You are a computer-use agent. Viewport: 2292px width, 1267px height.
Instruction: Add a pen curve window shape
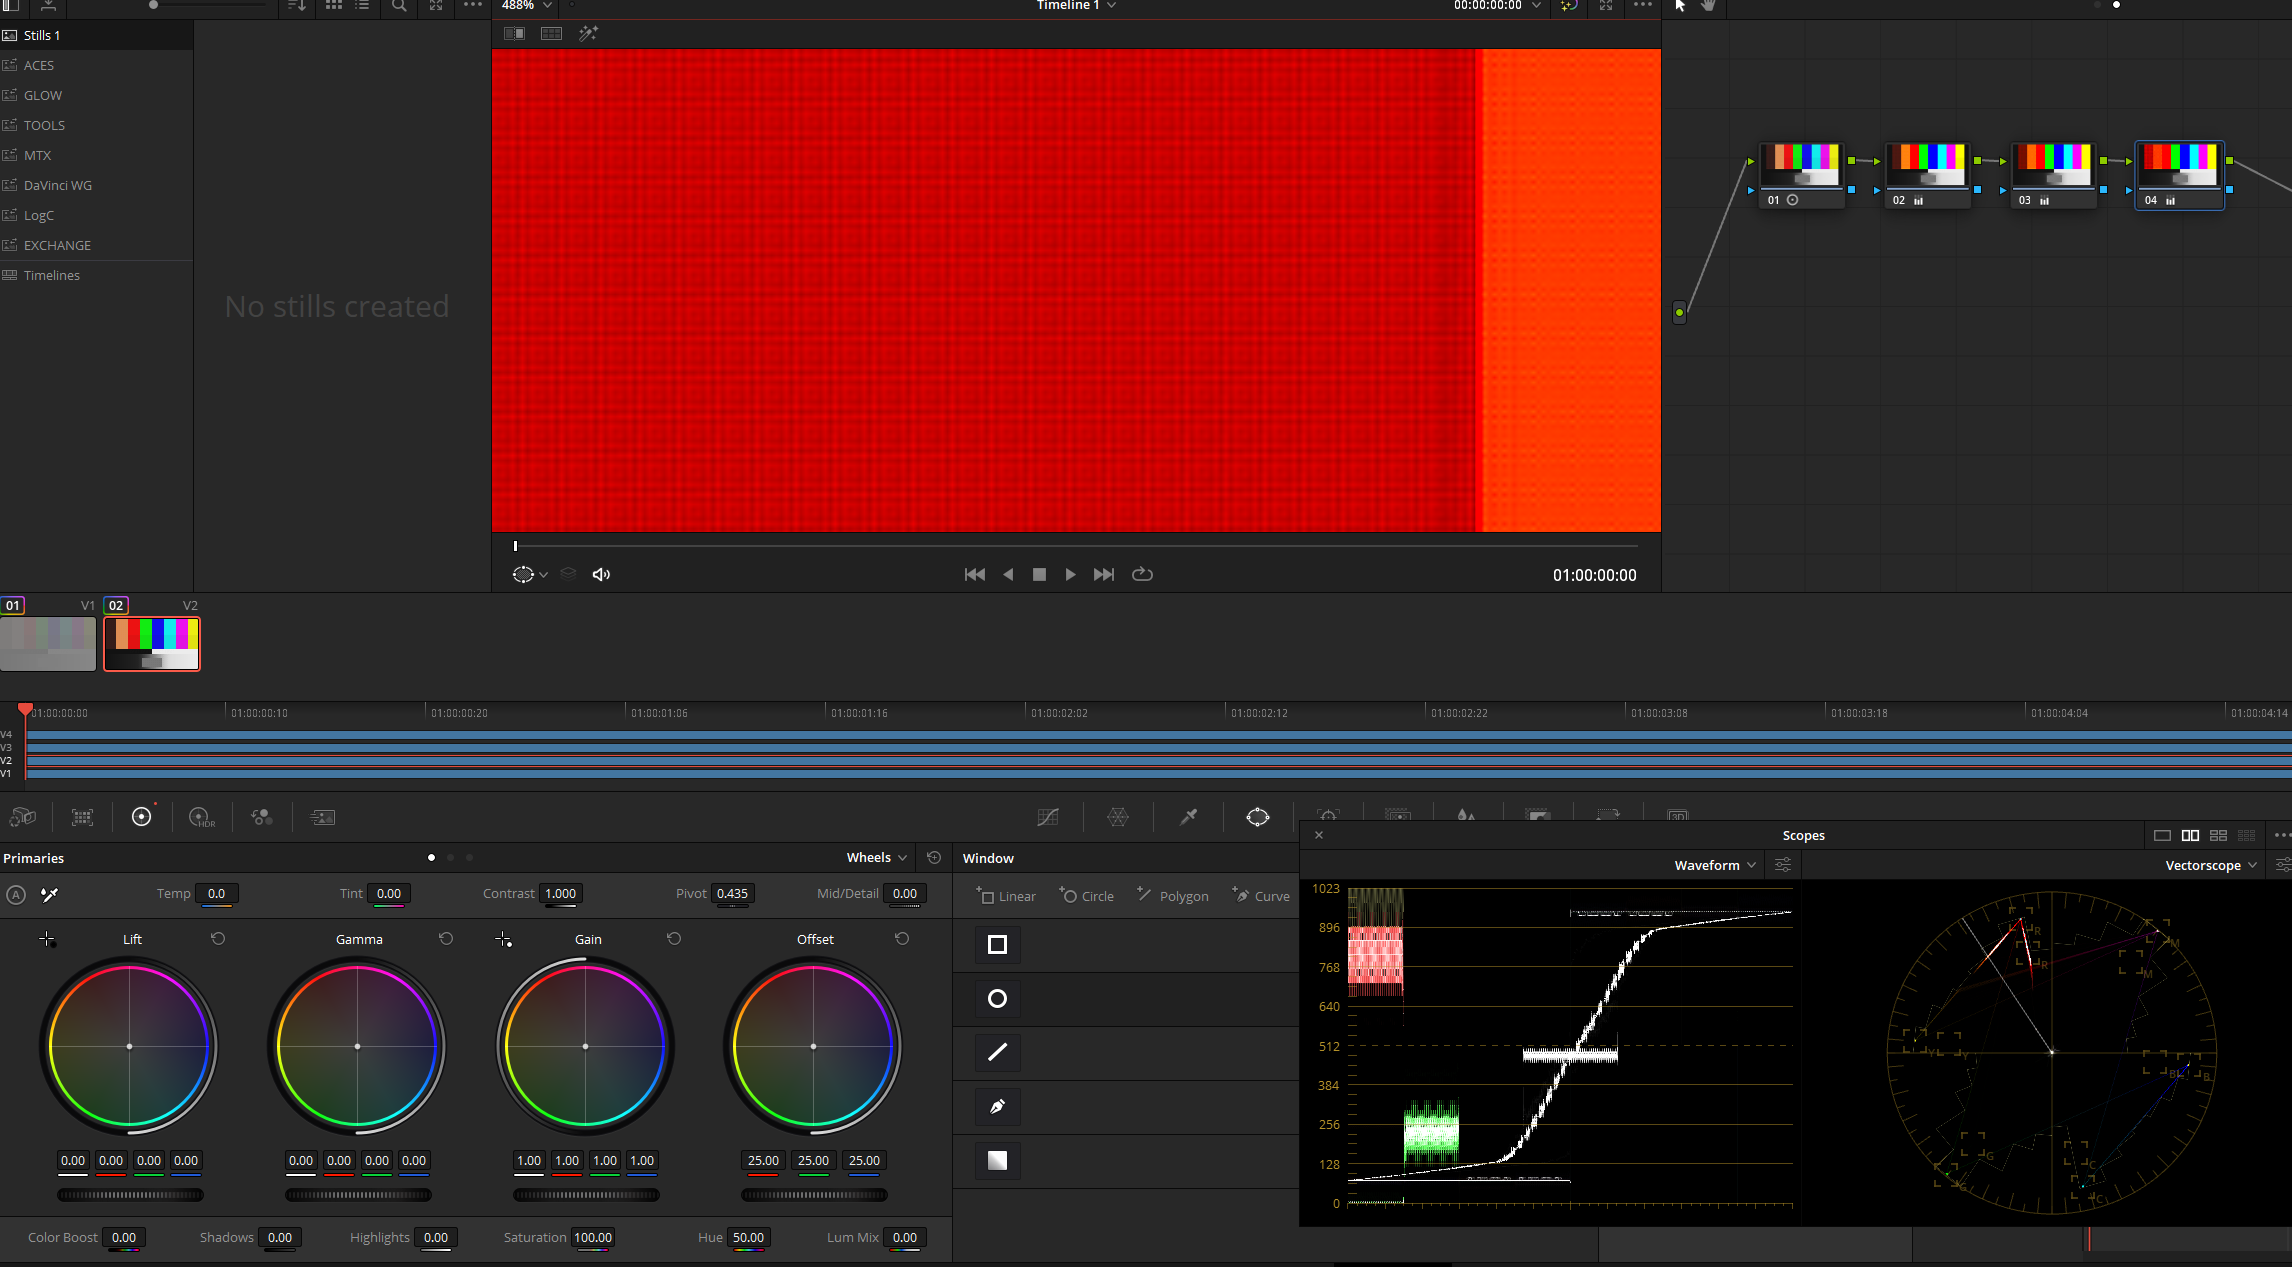(997, 1106)
